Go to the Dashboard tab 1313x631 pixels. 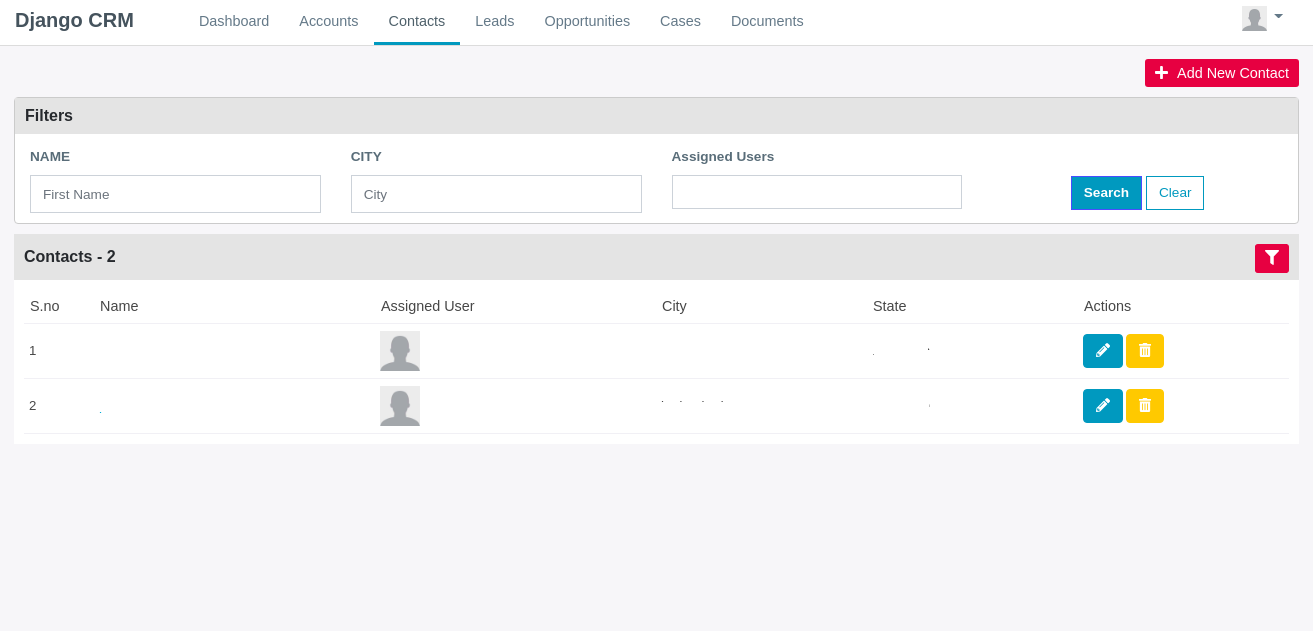coord(234,21)
